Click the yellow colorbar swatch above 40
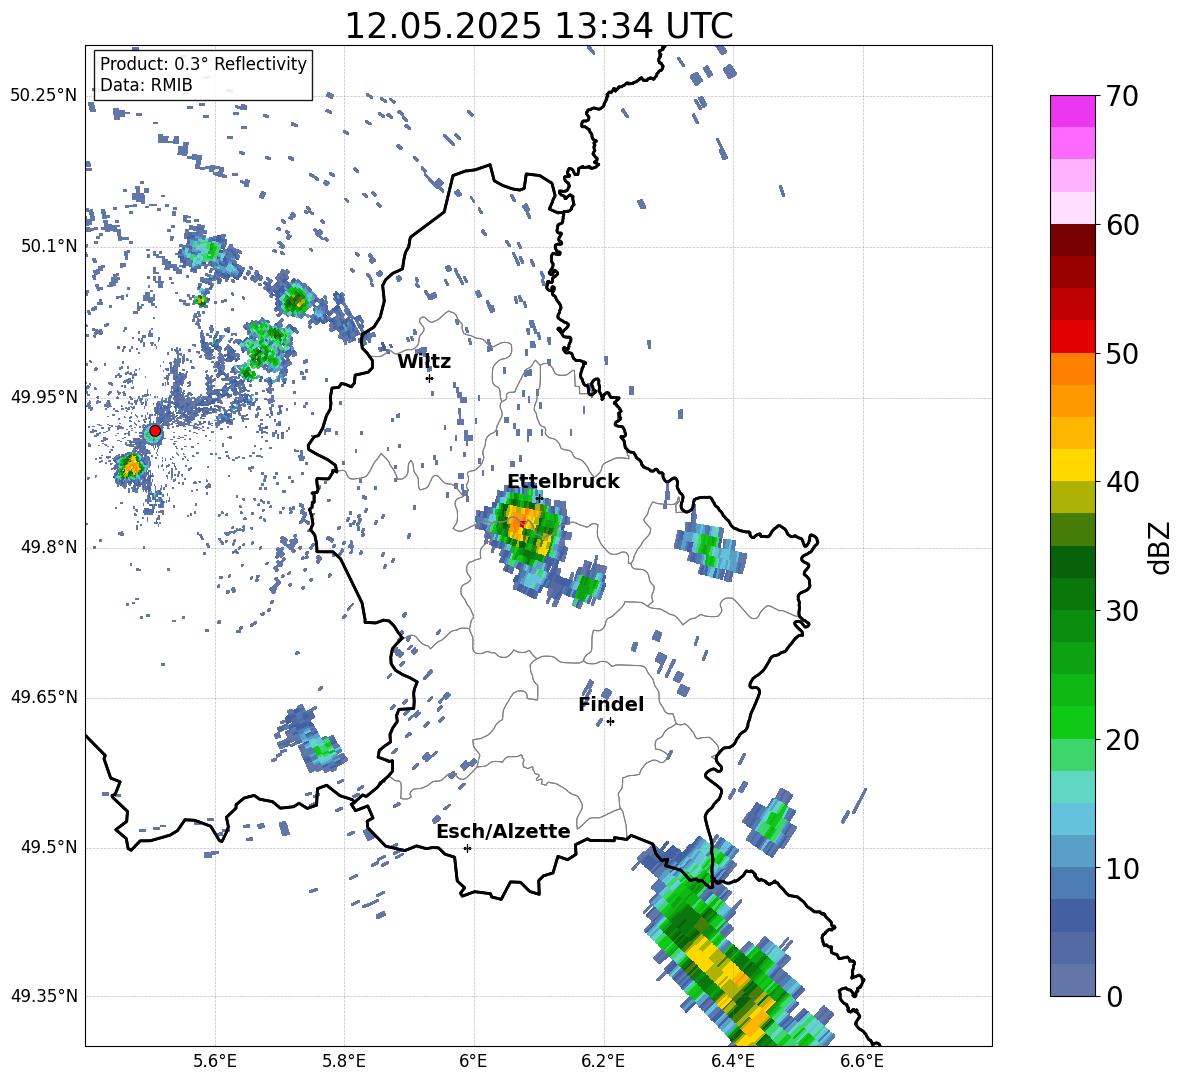Viewport: 1184px width, 1081px height. [x=1072, y=465]
